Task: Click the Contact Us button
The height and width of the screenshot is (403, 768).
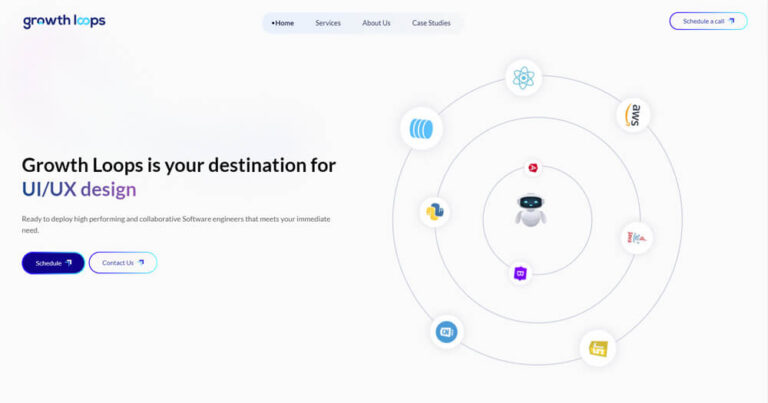Action: 122,263
